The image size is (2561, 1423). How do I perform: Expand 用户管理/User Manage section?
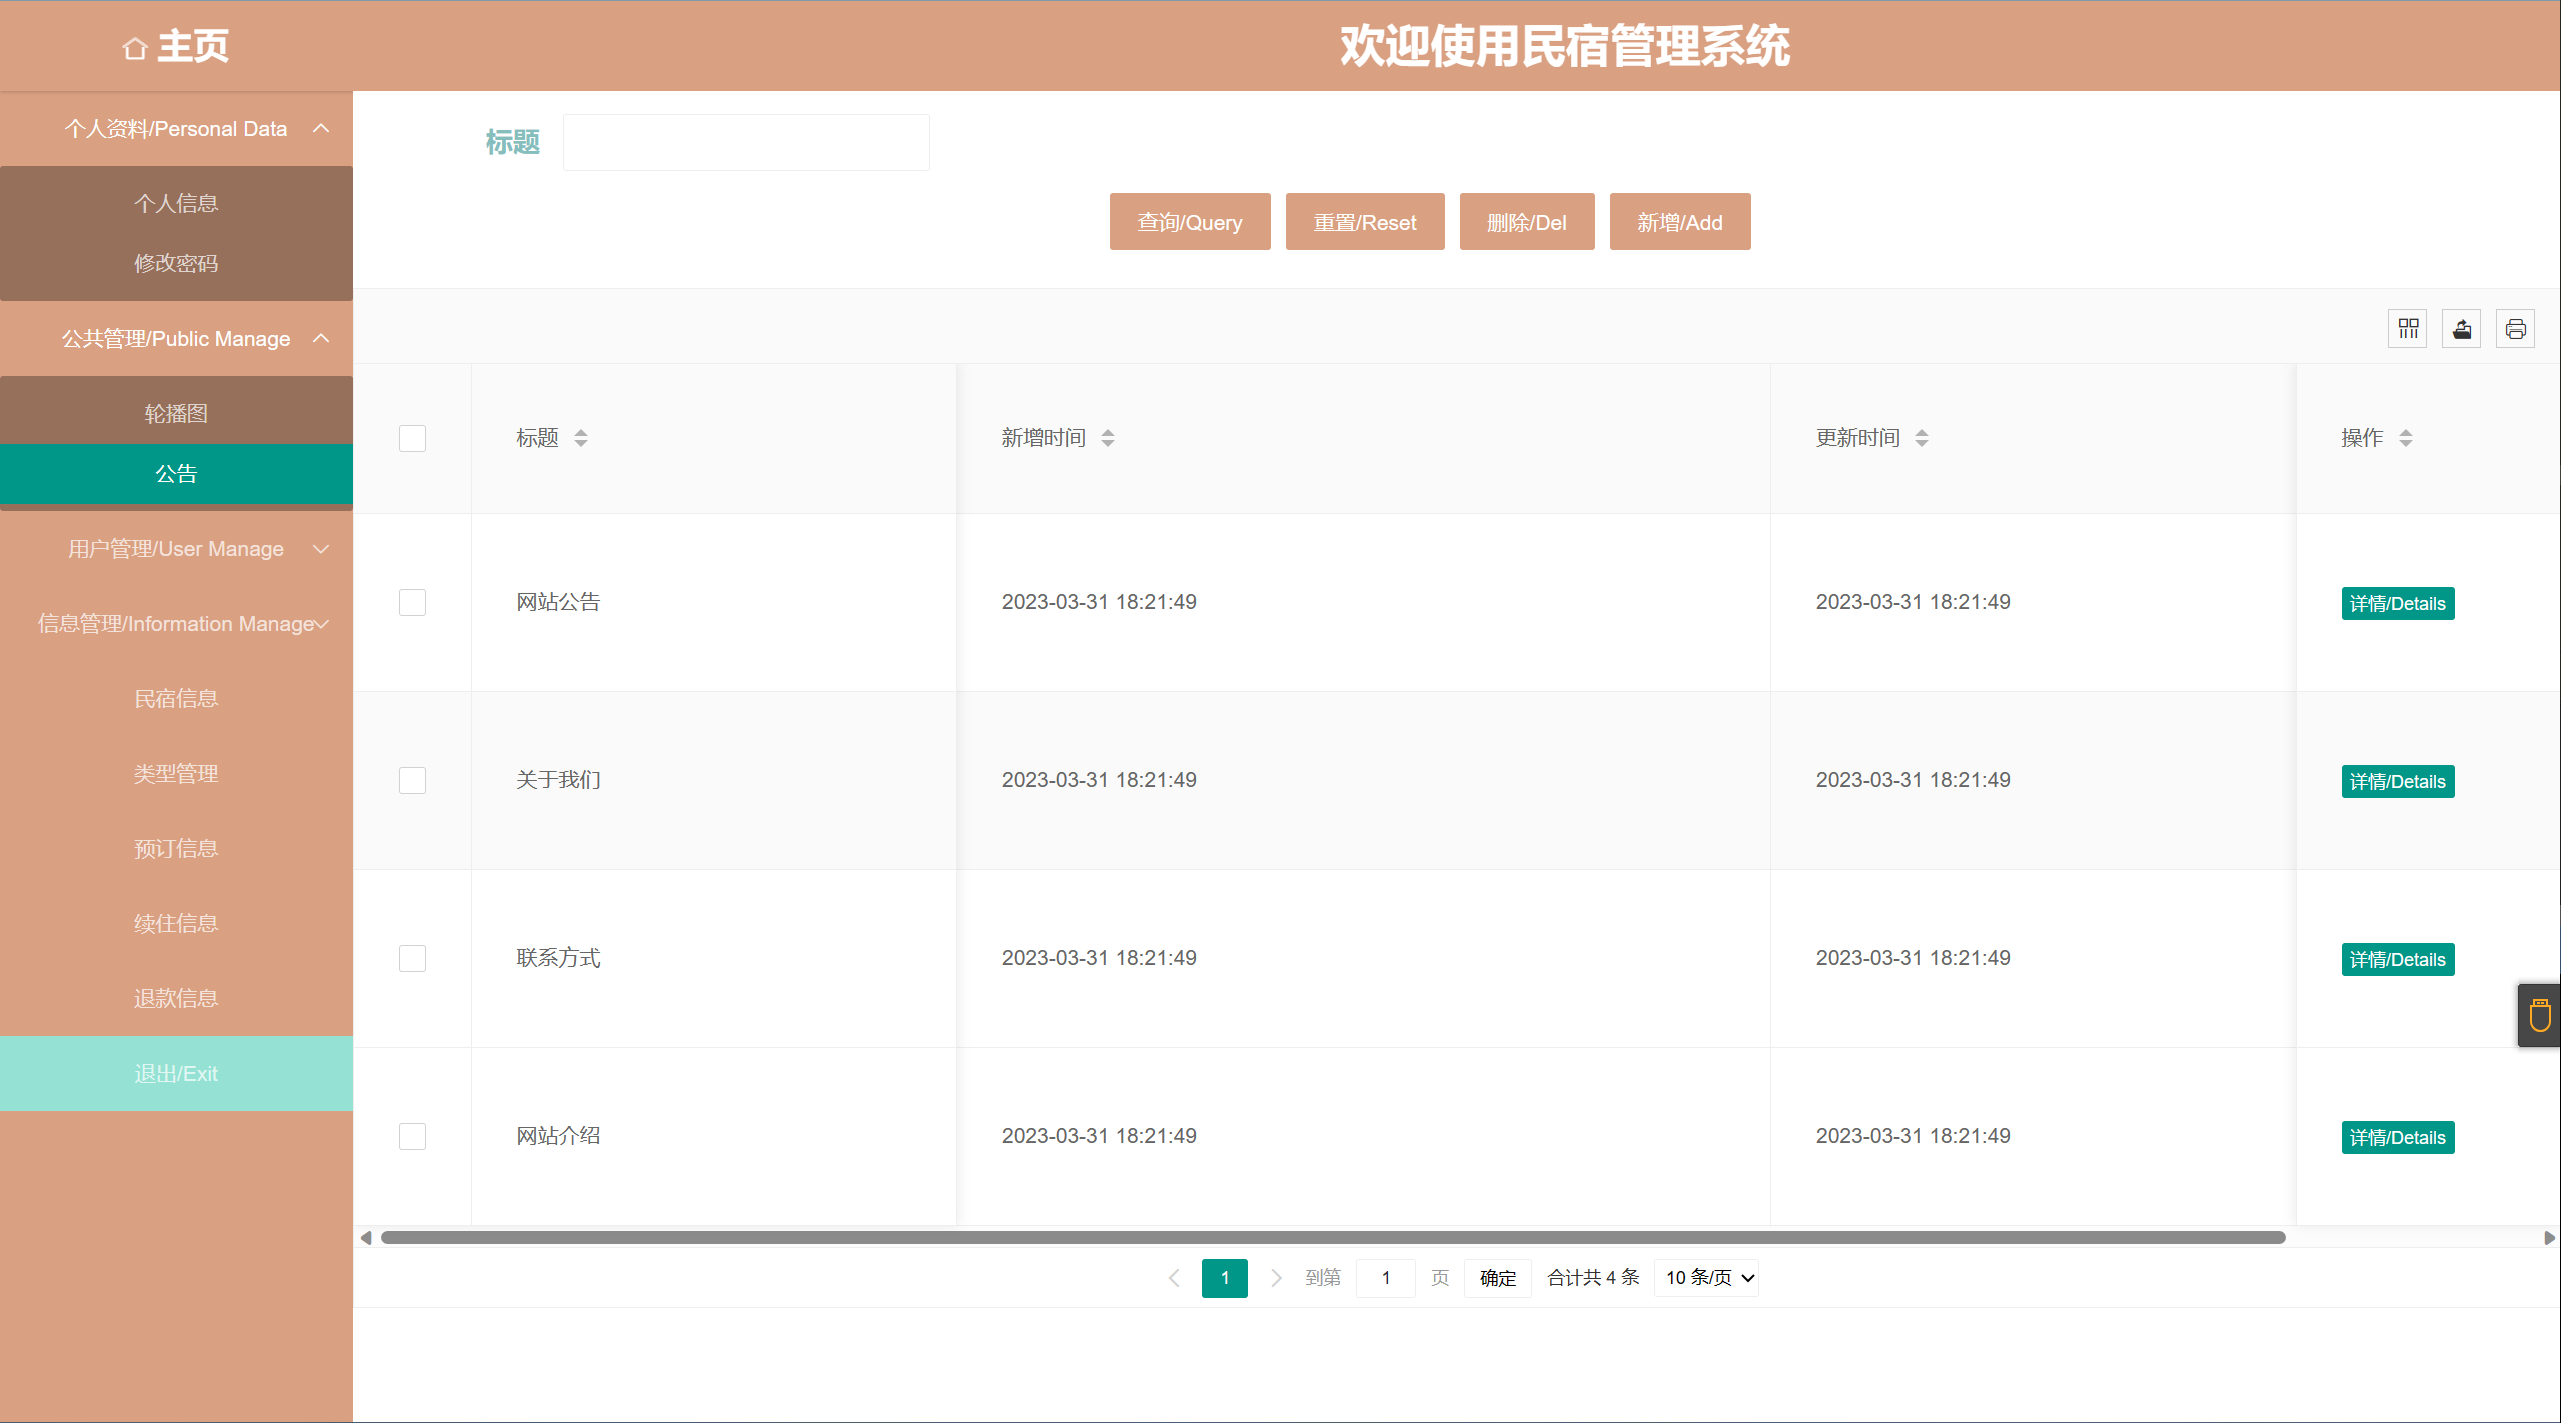coord(176,549)
